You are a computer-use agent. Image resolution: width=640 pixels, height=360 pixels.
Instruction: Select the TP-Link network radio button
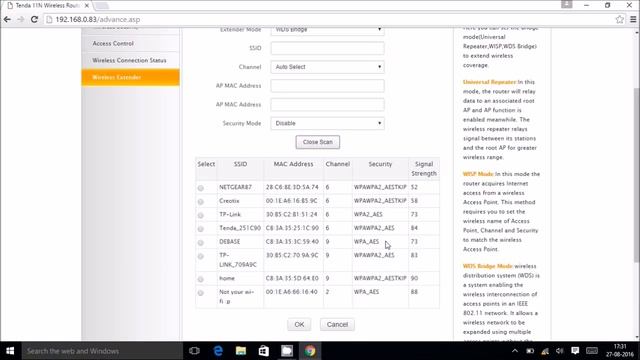point(200,216)
